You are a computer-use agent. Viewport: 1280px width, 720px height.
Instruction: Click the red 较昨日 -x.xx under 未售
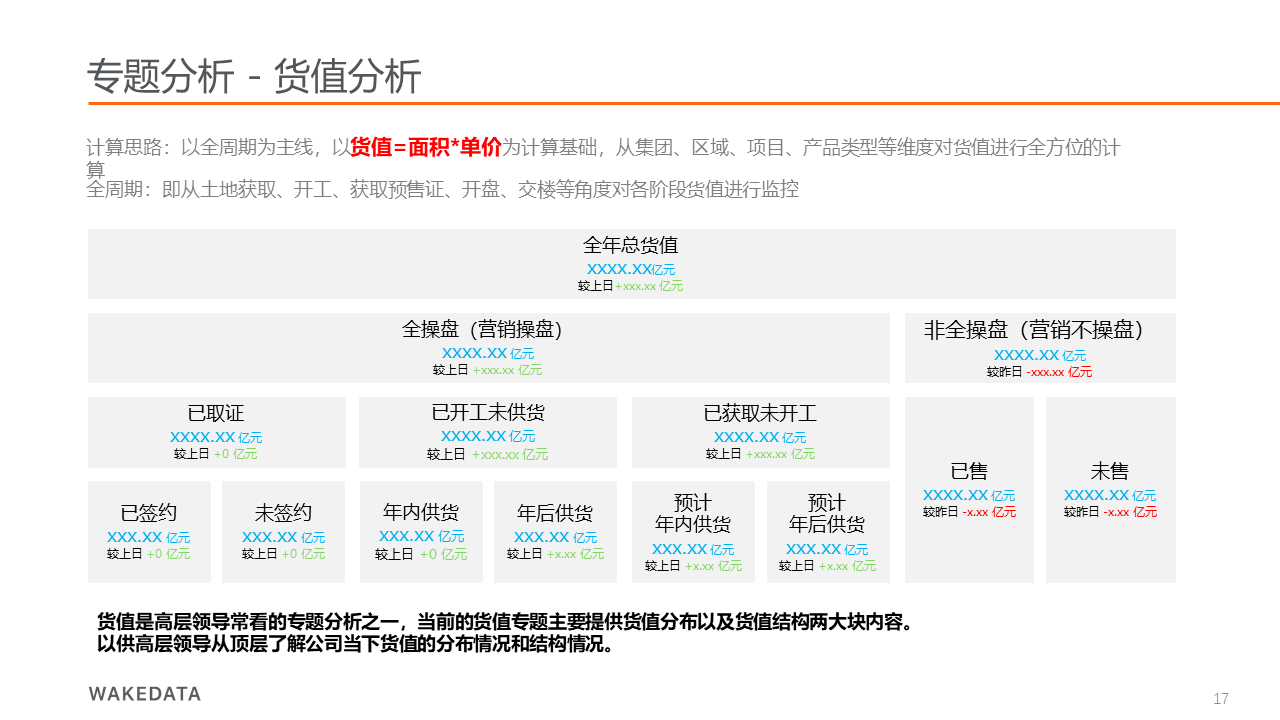(x=1111, y=512)
